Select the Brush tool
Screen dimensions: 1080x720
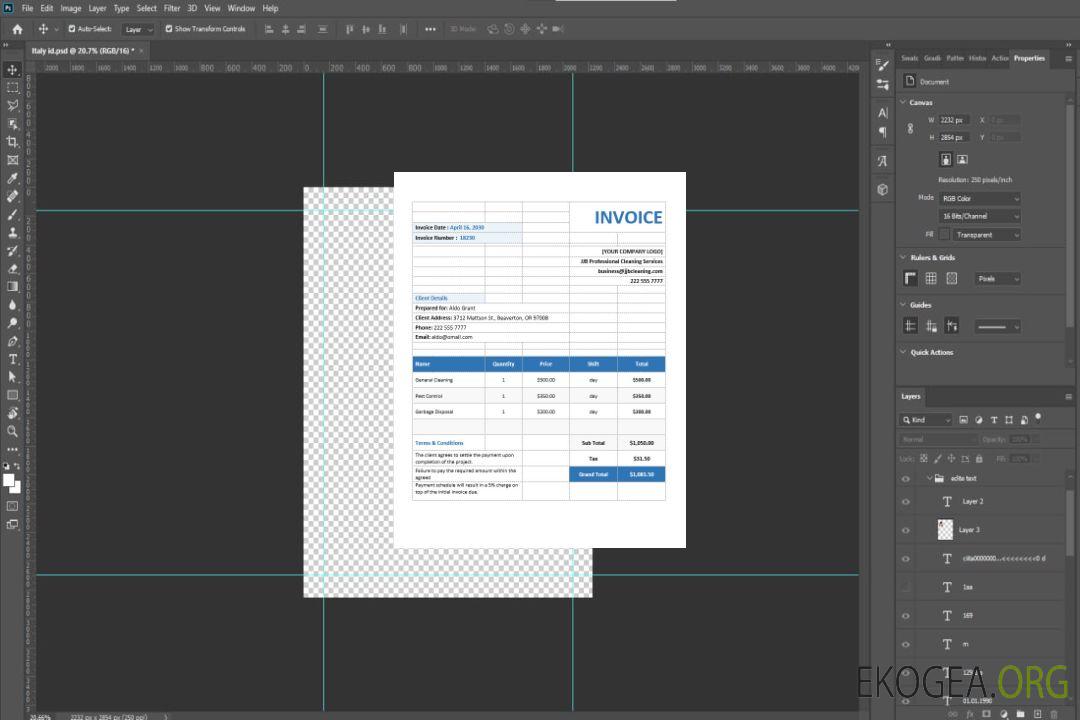click(x=12, y=214)
